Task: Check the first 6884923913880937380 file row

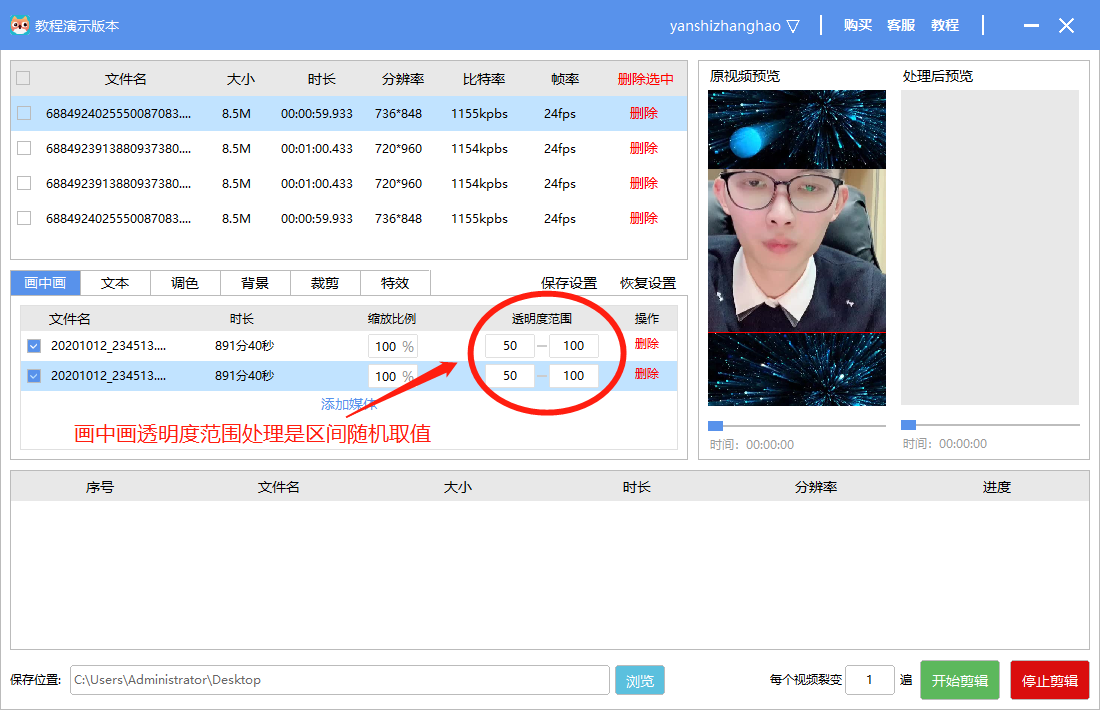Action: (24, 148)
